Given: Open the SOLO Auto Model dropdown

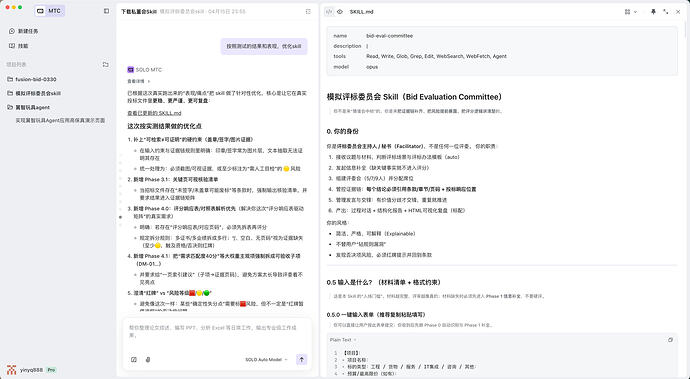Looking at the screenshot, I should pyautogui.click(x=266, y=360).
